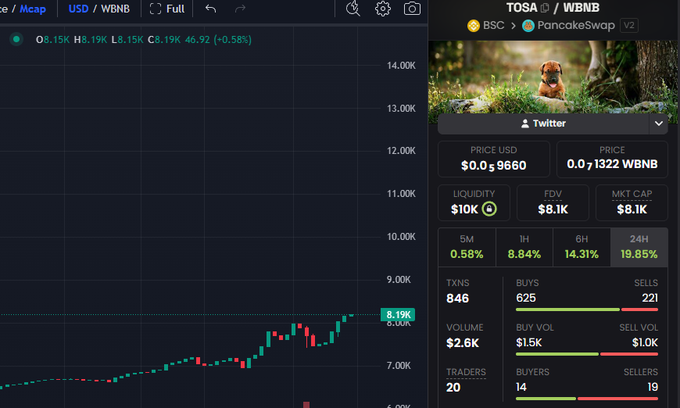
Task: Click the BSC chain logo
Action: (x=473, y=26)
